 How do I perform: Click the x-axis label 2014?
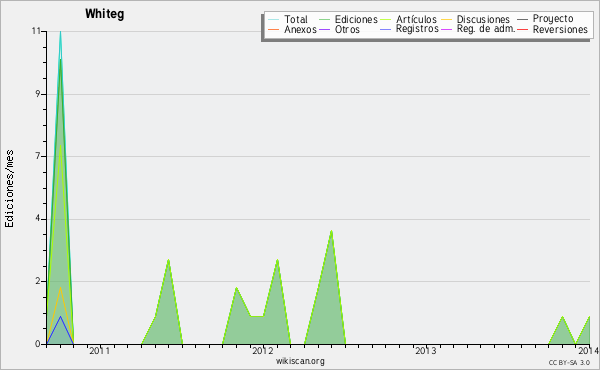click(x=589, y=351)
